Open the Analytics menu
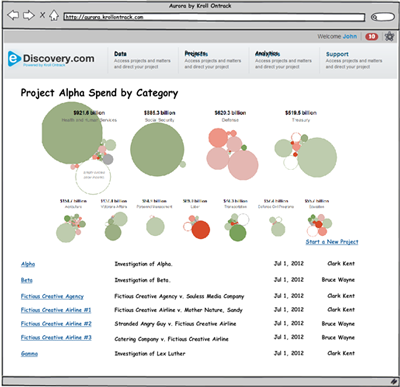Viewport: 400px width, 387px height. [267, 54]
